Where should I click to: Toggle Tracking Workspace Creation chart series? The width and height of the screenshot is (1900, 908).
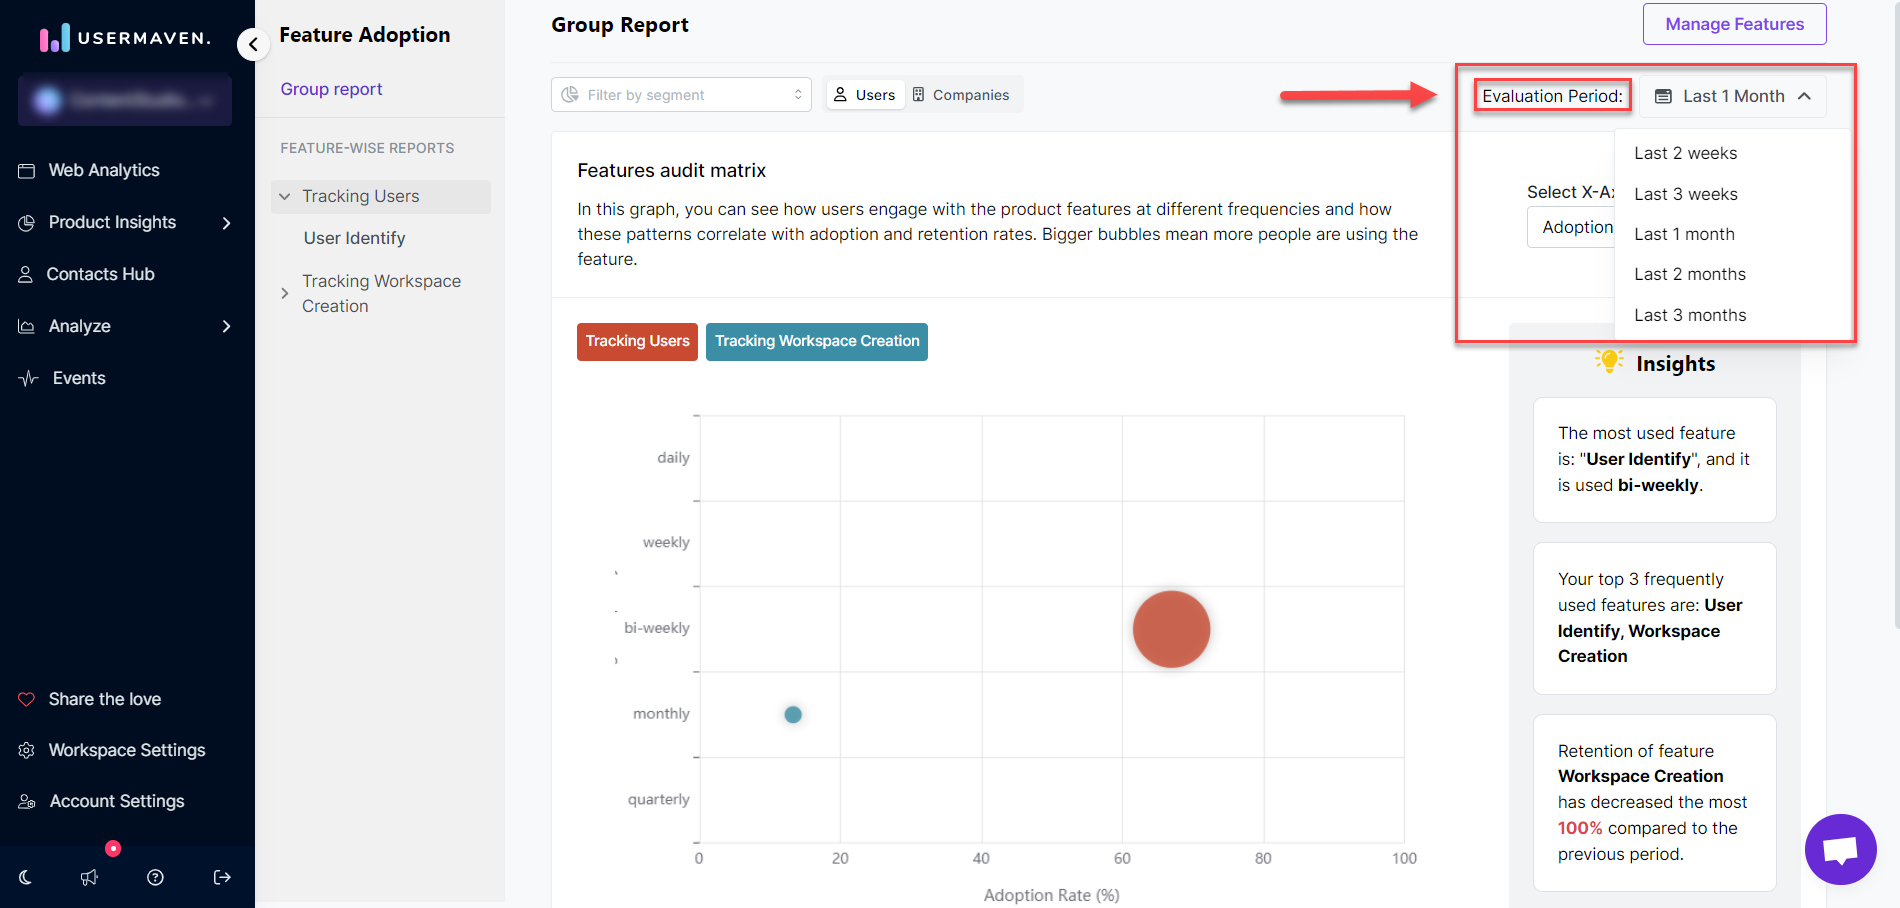pyautogui.click(x=816, y=341)
